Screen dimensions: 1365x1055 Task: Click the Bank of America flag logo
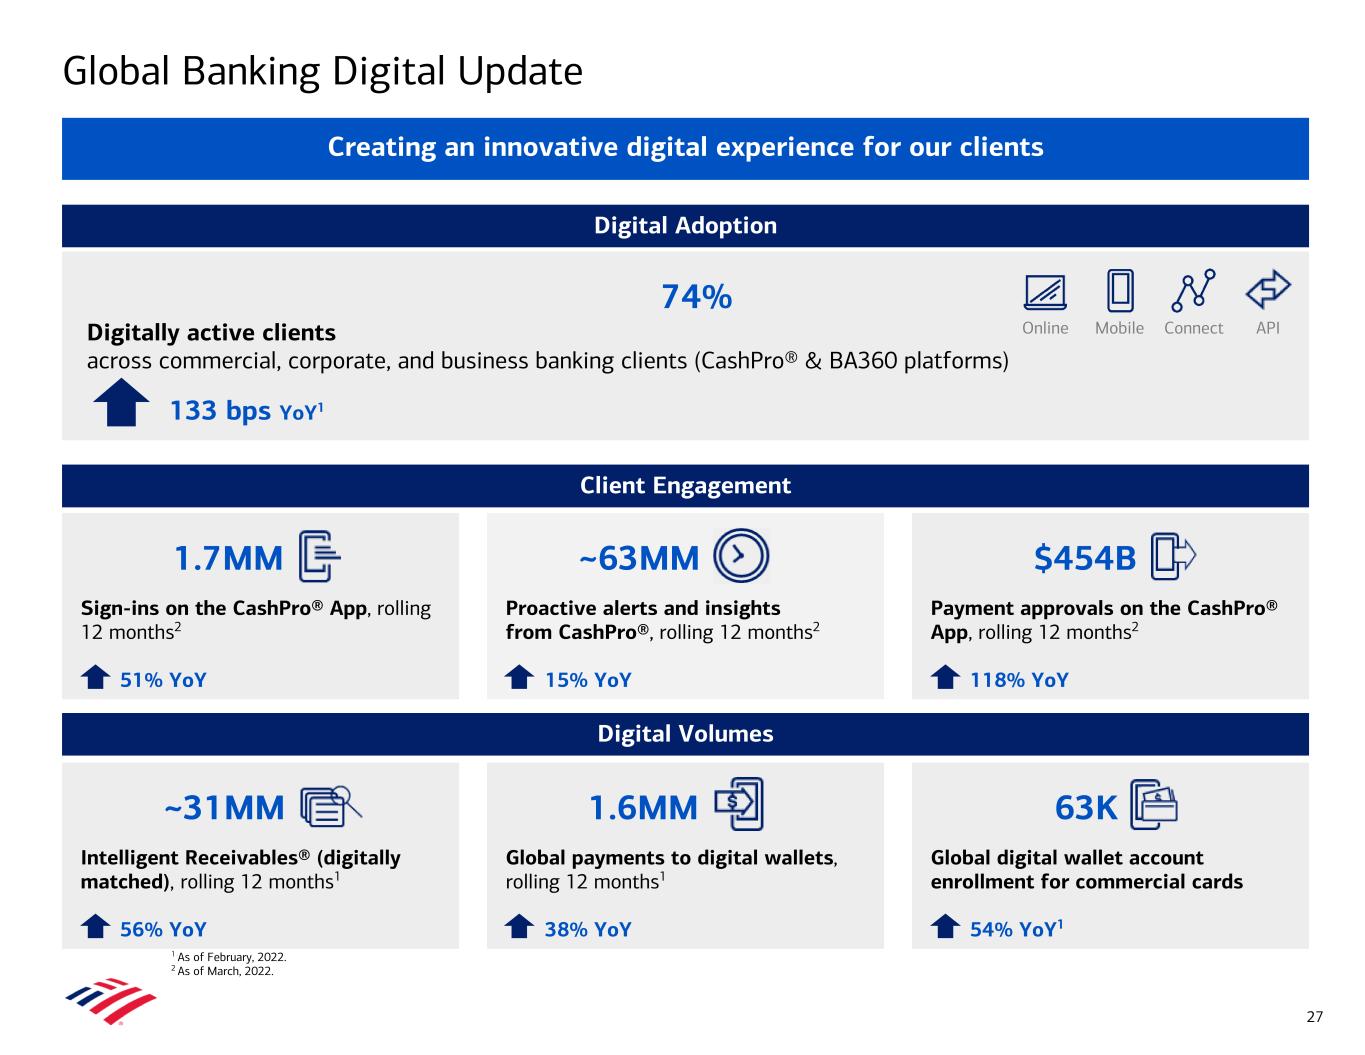pyautogui.click(x=111, y=1000)
